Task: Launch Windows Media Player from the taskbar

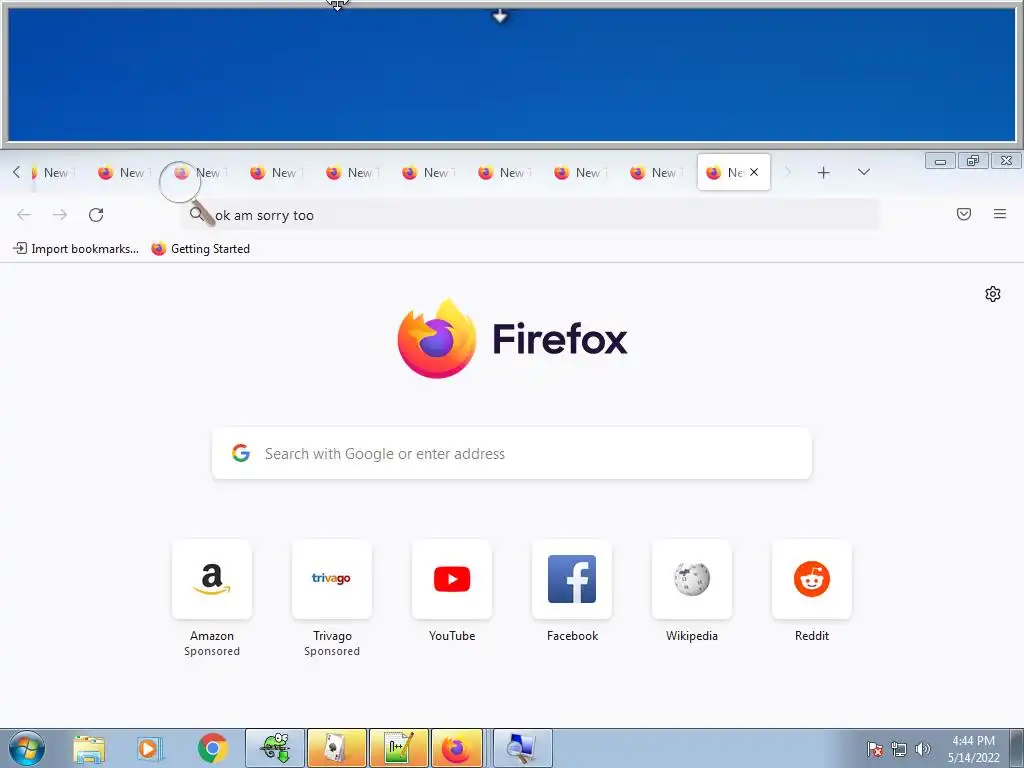Action: [x=150, y=748]
